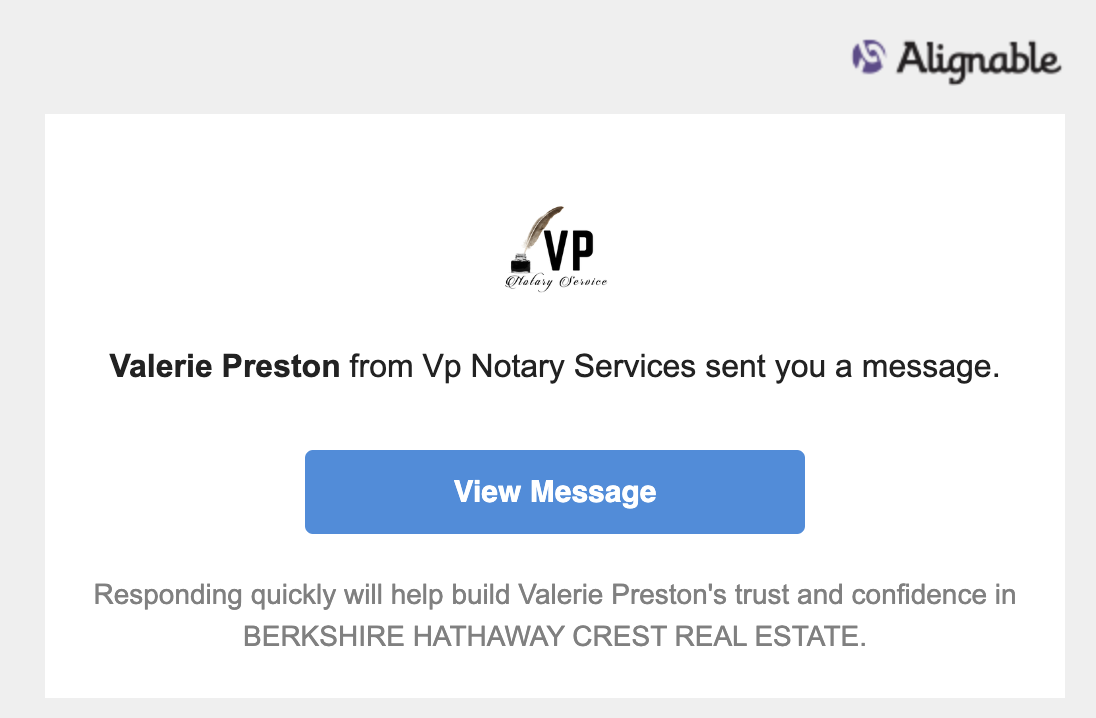Click bold Valerie Preston sender name
Viewport: 1096px width, 718px height.
pos(224,366)
